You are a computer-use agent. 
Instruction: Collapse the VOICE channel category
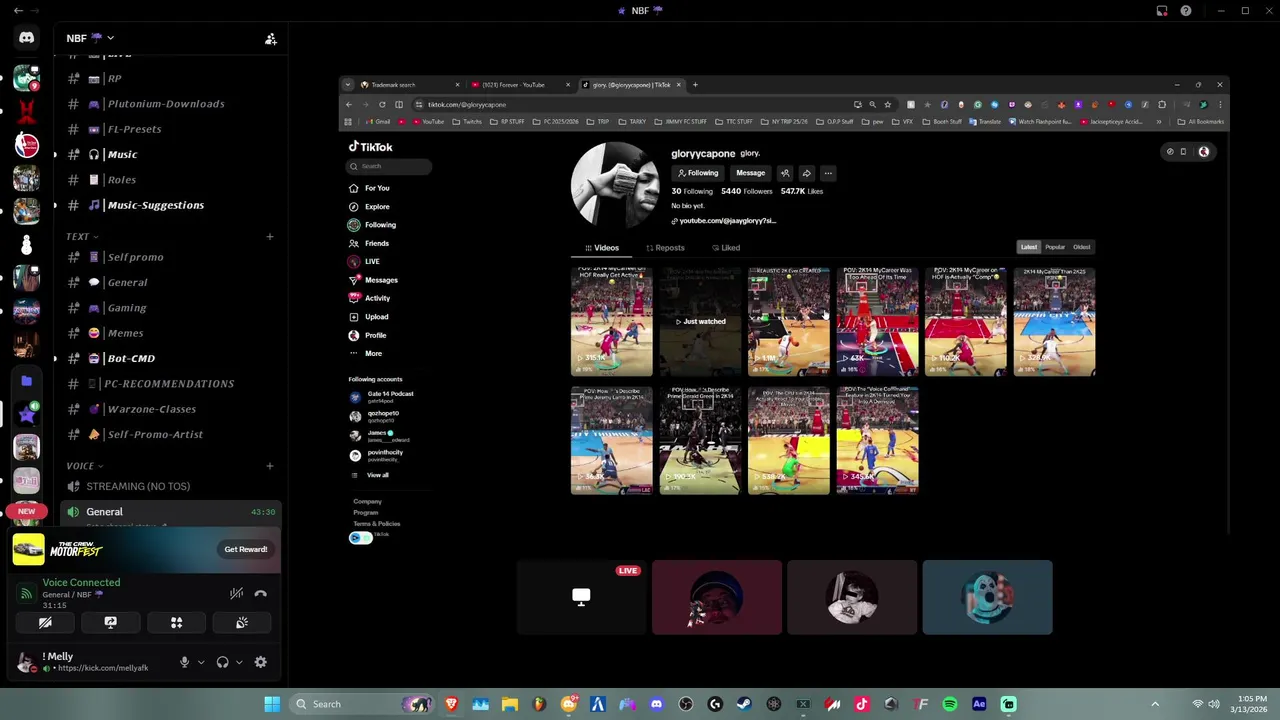click(x=84, y=466)
